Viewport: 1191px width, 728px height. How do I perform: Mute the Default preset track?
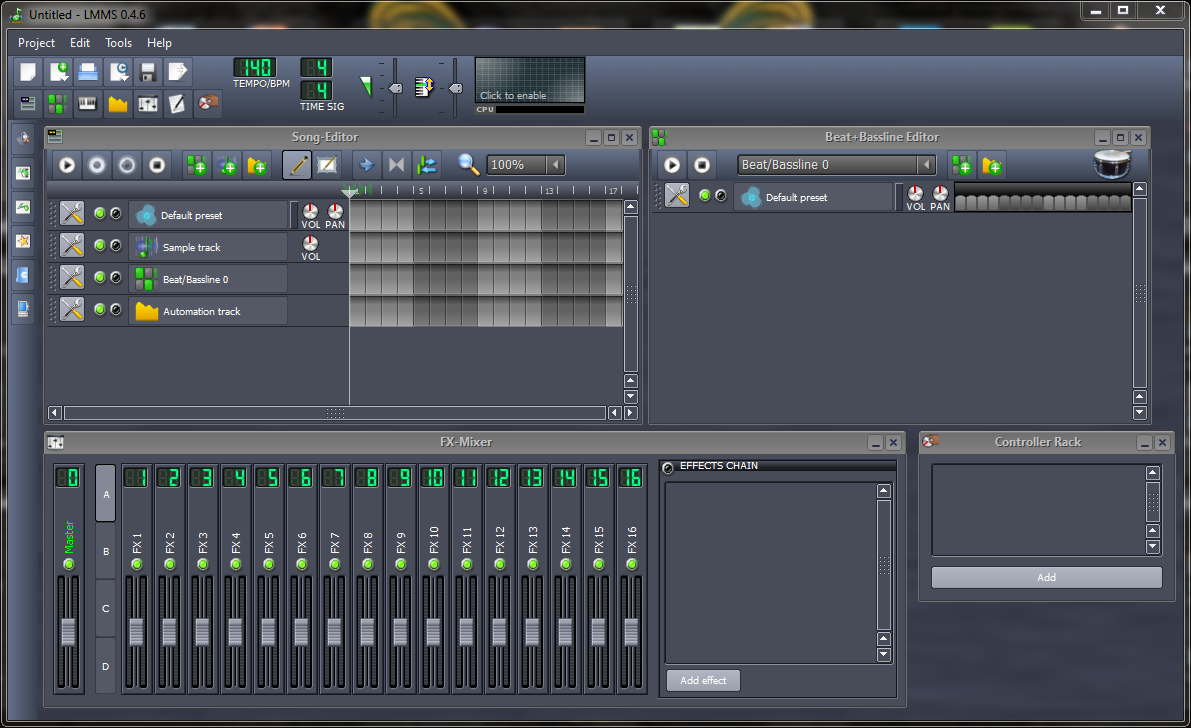100,213
